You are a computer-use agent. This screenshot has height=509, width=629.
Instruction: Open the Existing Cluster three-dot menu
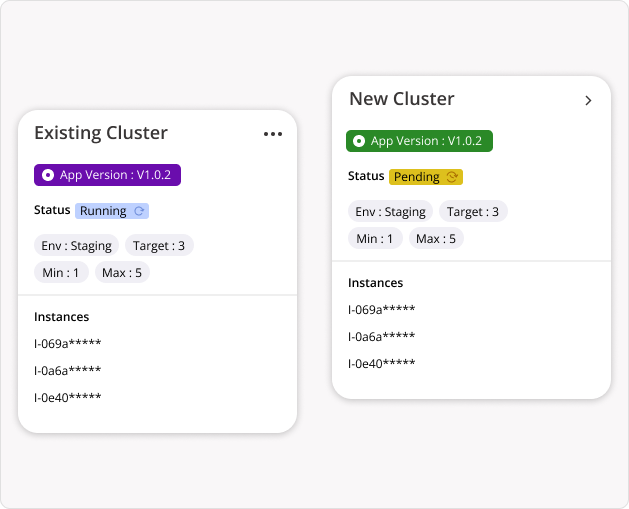point(273,134)
